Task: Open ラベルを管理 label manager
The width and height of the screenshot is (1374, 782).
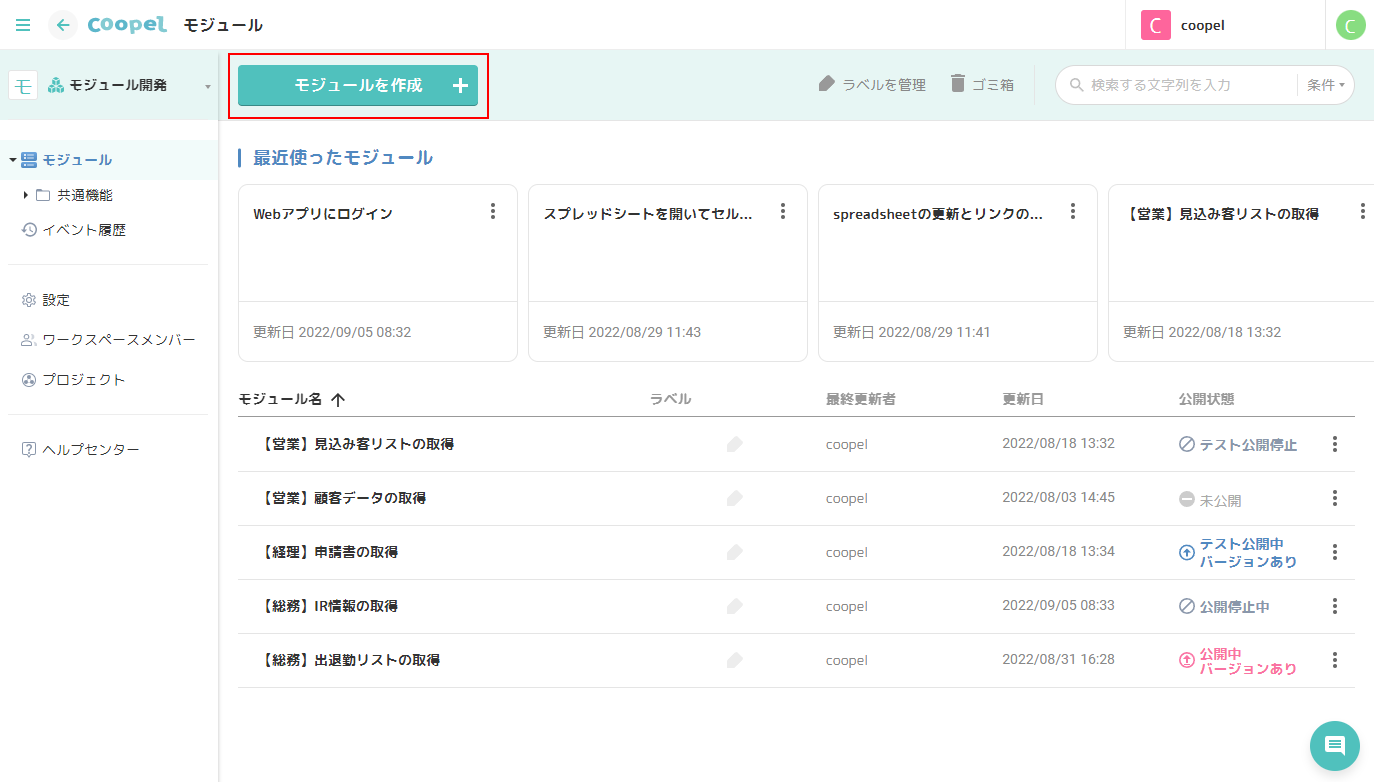Action: (x=872, y=85)
